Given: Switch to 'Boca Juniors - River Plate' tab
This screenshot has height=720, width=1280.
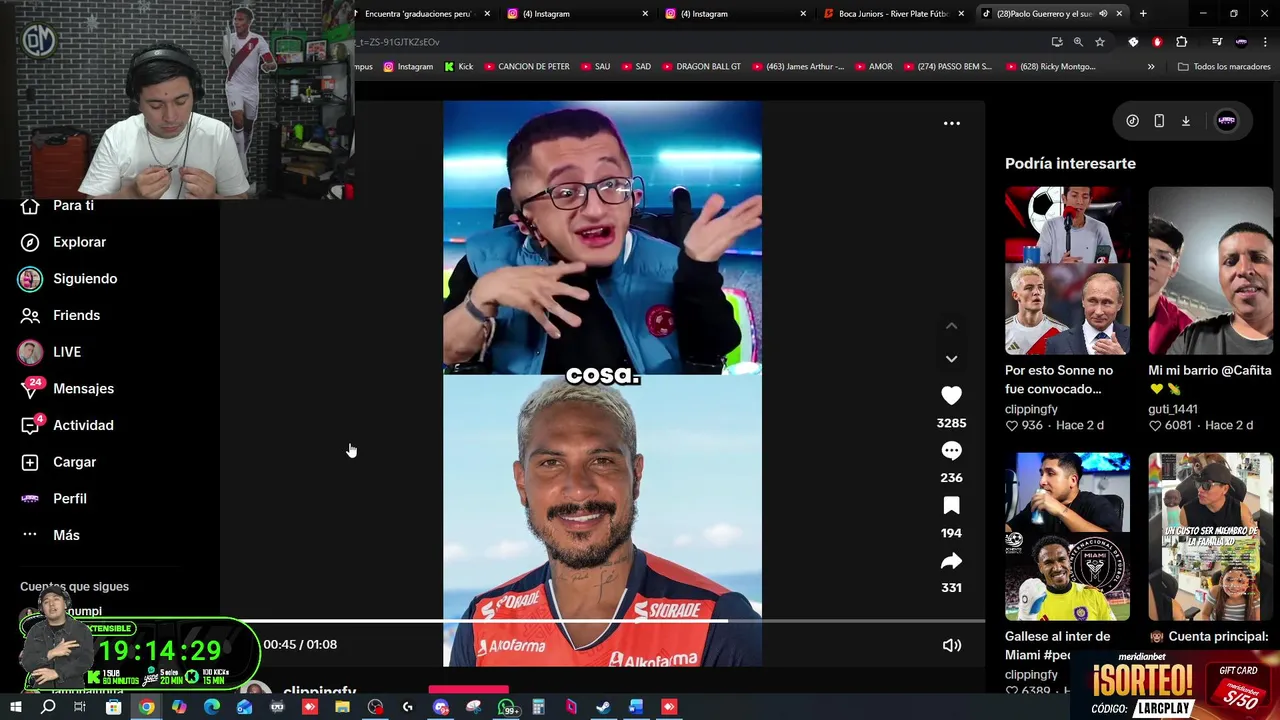Looking at the screenshot, I should [892, 14].
